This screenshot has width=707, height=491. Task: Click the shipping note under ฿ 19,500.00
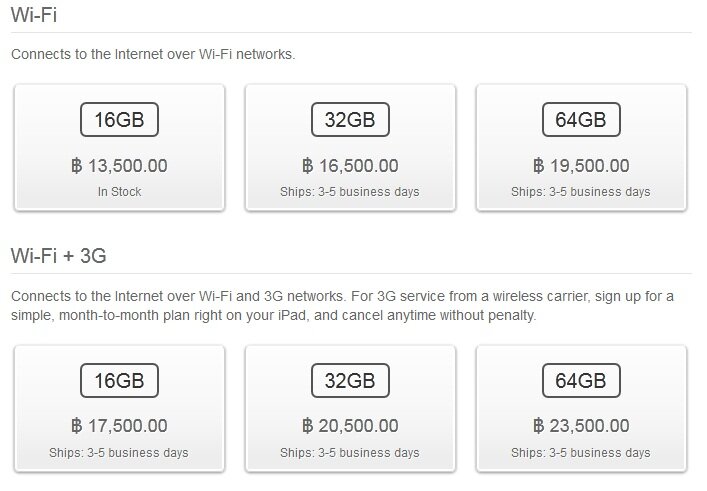[x=581, y=192]
